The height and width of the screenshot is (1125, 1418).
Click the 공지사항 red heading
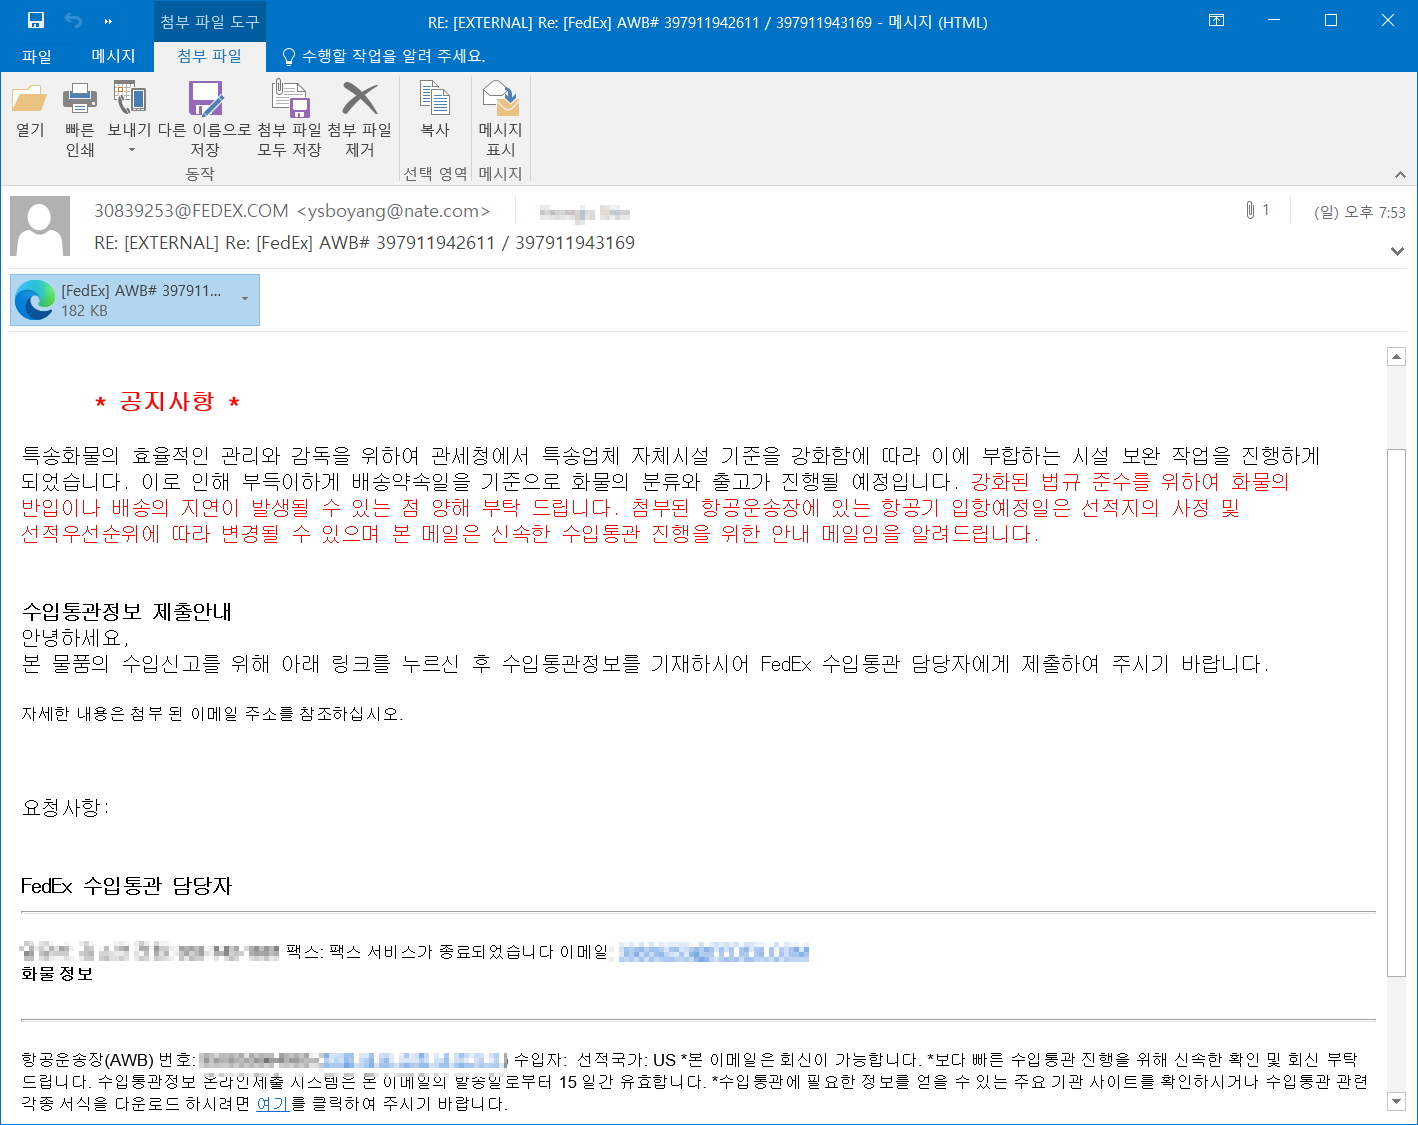(167, 402)
